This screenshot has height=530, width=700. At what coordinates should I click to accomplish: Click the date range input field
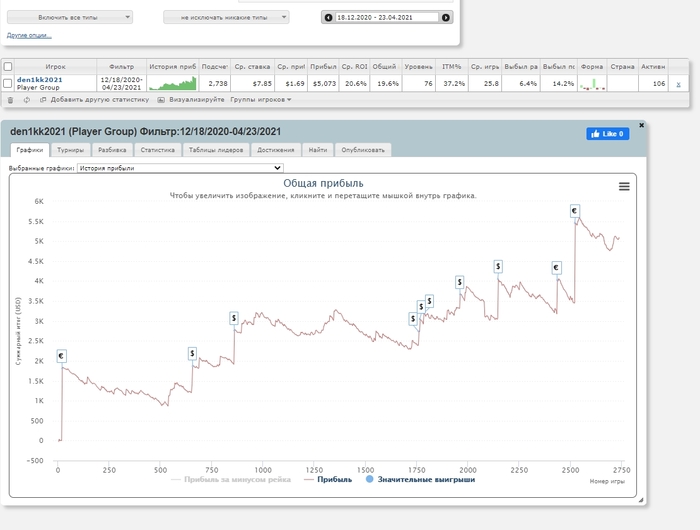point(387,17)
